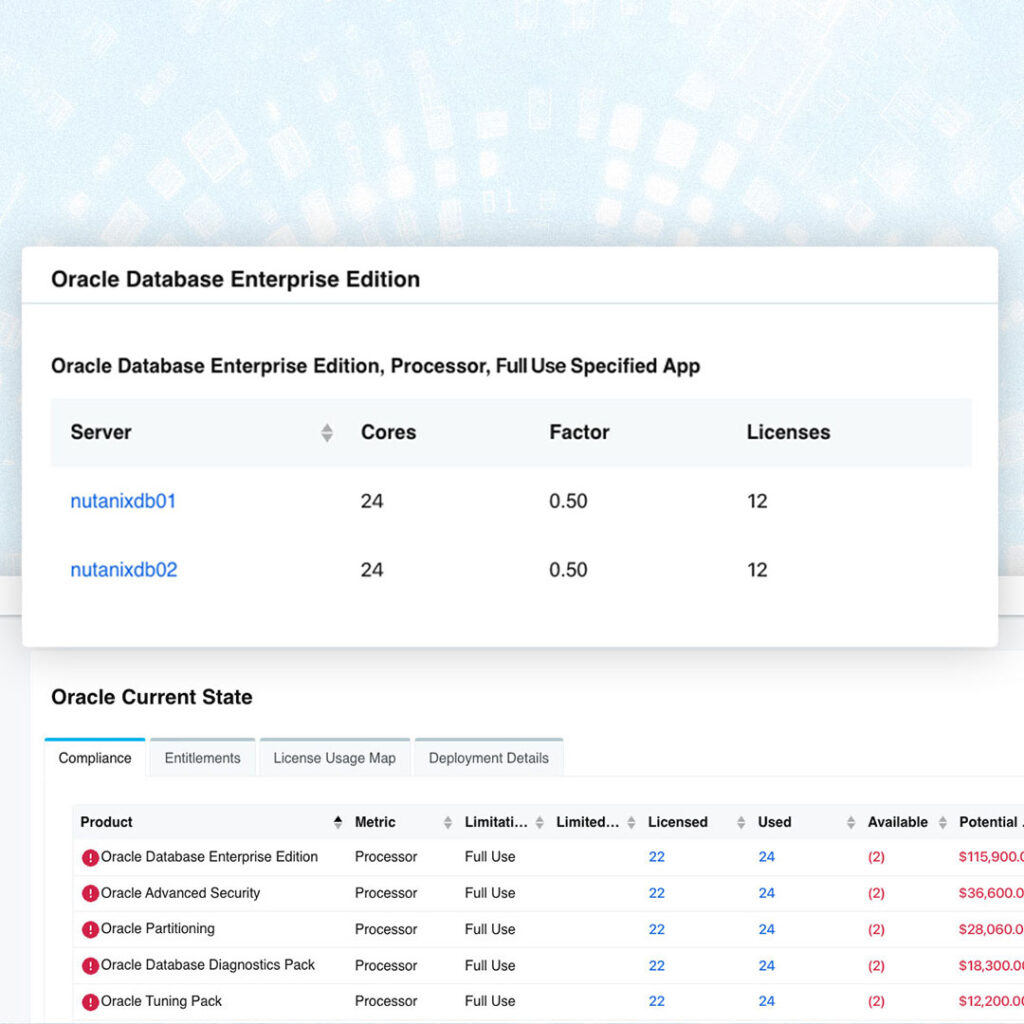Follow the Used 24 link for Oracle Tuning Pack
1024x1024 pixels.
pos(766,1001)
